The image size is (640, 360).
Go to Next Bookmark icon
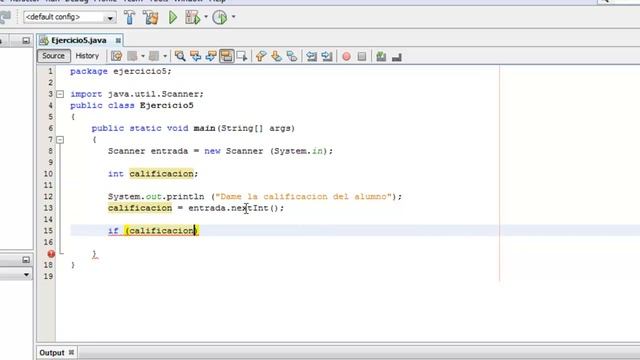pos(276,56)
